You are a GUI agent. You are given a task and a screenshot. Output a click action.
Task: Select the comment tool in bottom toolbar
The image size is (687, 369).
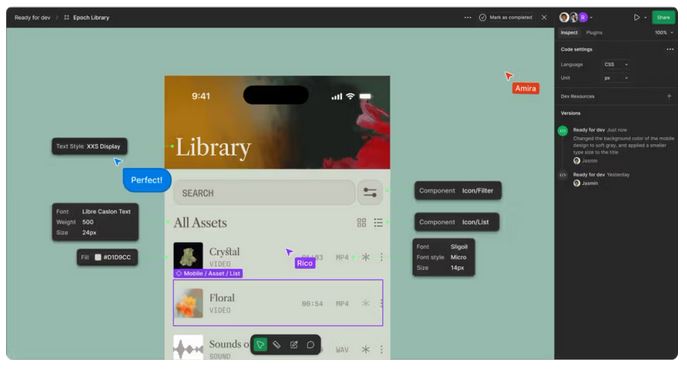310,345
